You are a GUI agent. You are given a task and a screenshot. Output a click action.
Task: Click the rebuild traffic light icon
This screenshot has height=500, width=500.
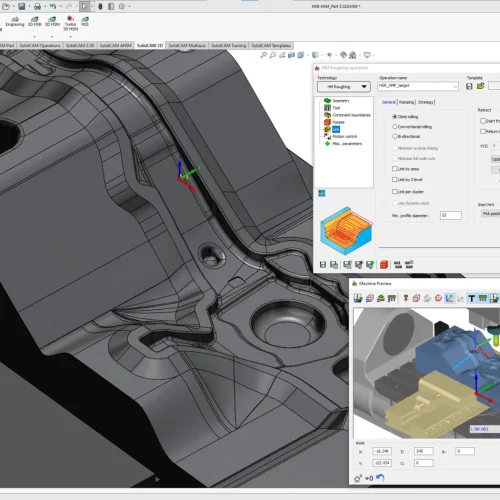[x=100, y=6]
